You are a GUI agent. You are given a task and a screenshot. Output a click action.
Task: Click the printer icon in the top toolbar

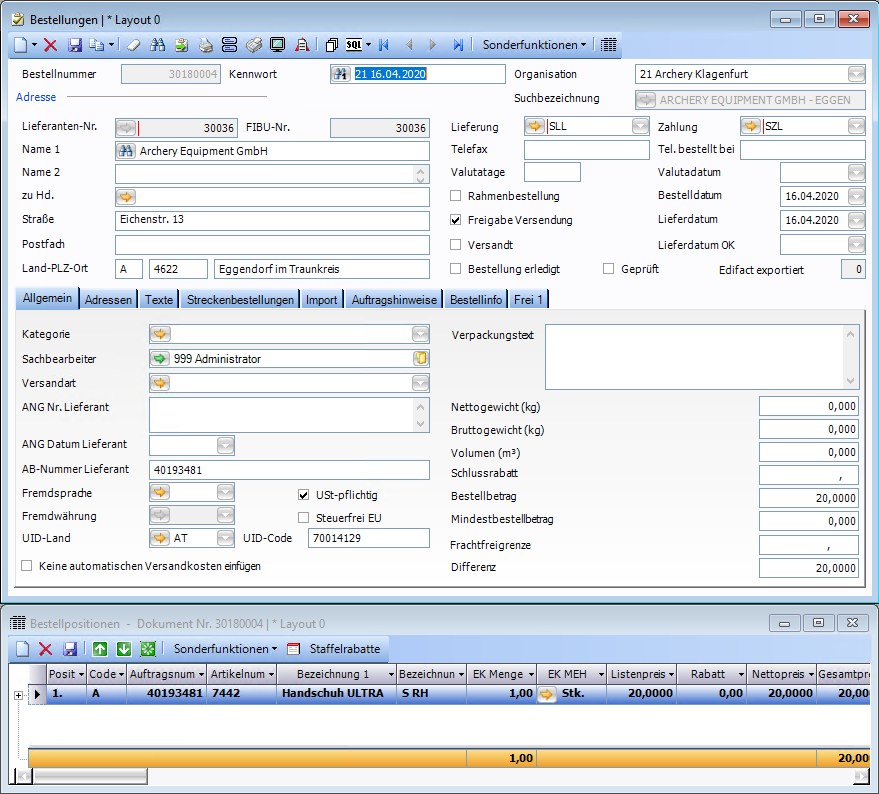point(205,45)
